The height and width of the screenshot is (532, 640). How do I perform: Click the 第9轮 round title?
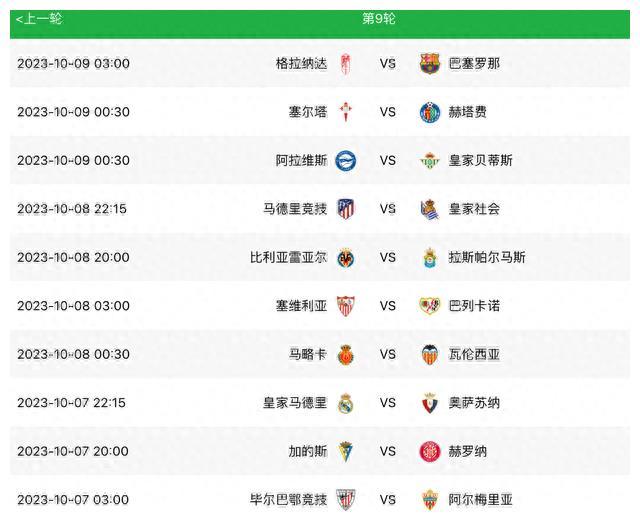(x=379, y=18)
